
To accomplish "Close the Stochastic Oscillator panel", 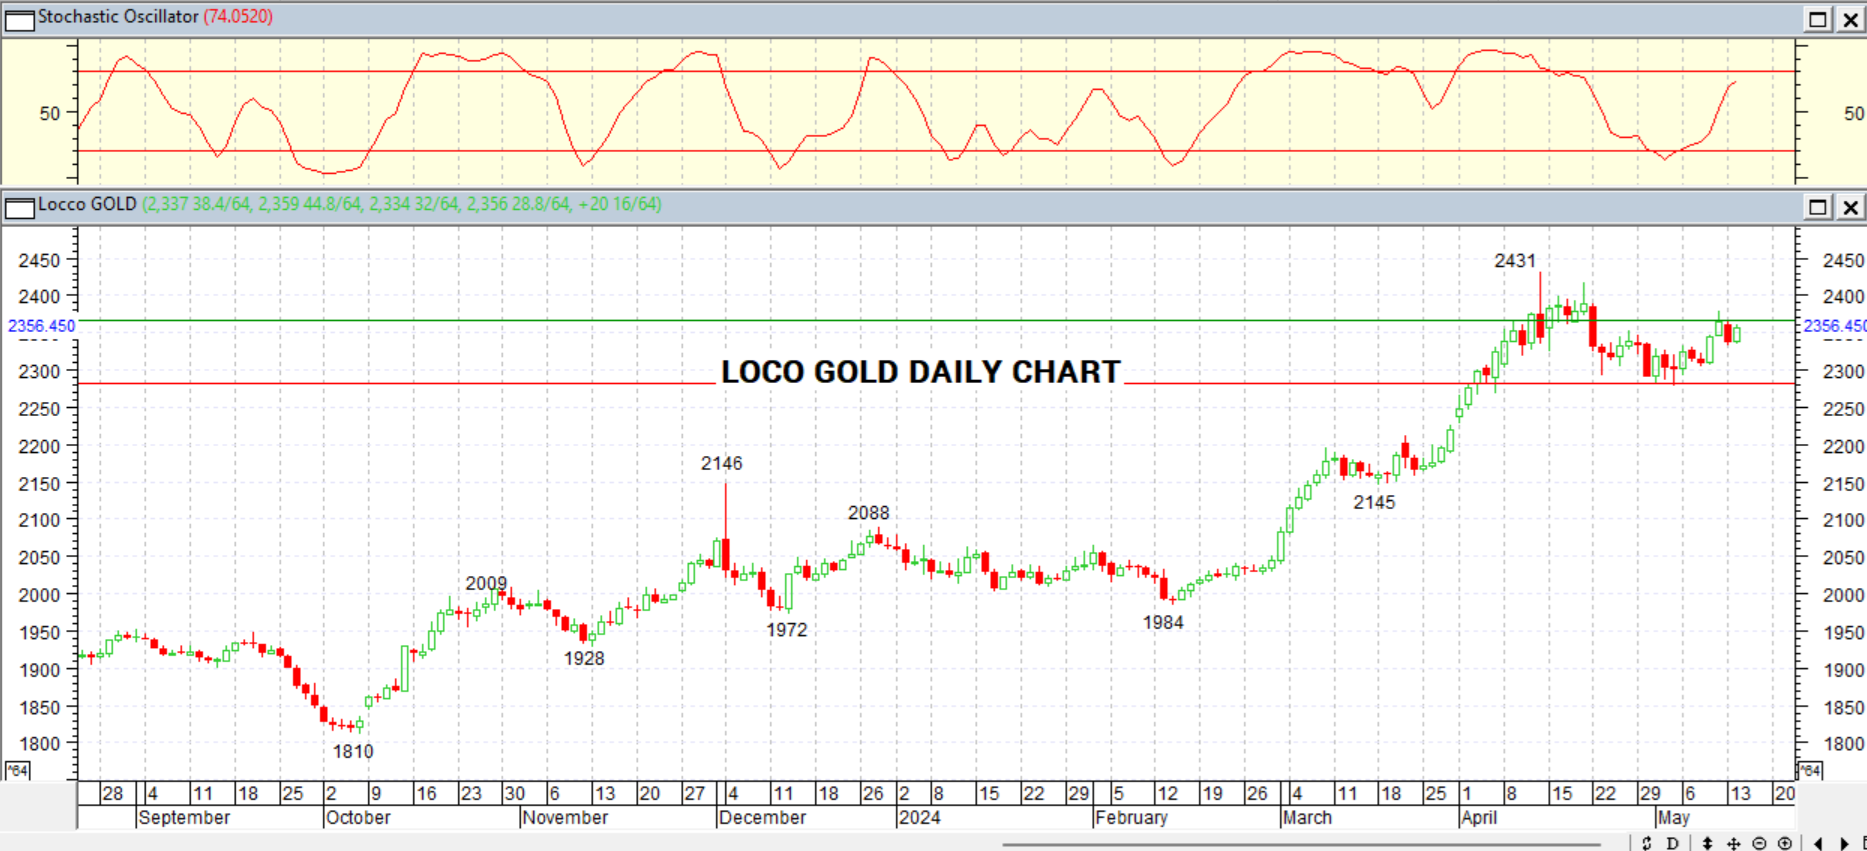I will coord(1850,20).
